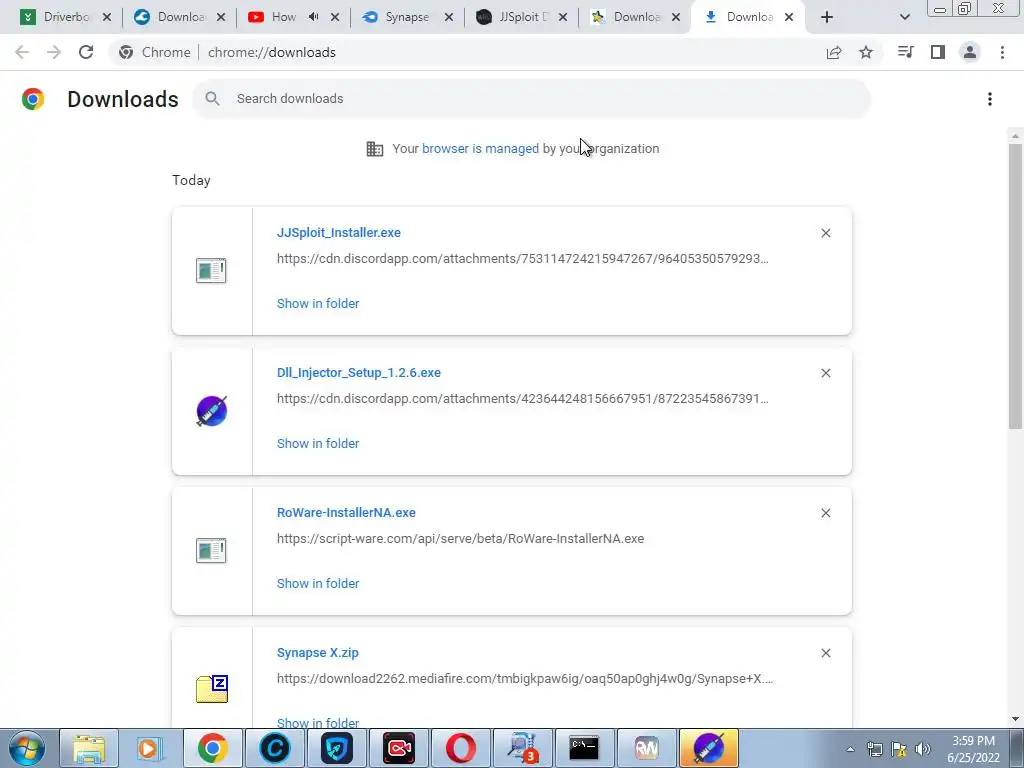1024x768 pixels.
Task: Open Windows Media Player from taskbar
Action: point(150,748)
